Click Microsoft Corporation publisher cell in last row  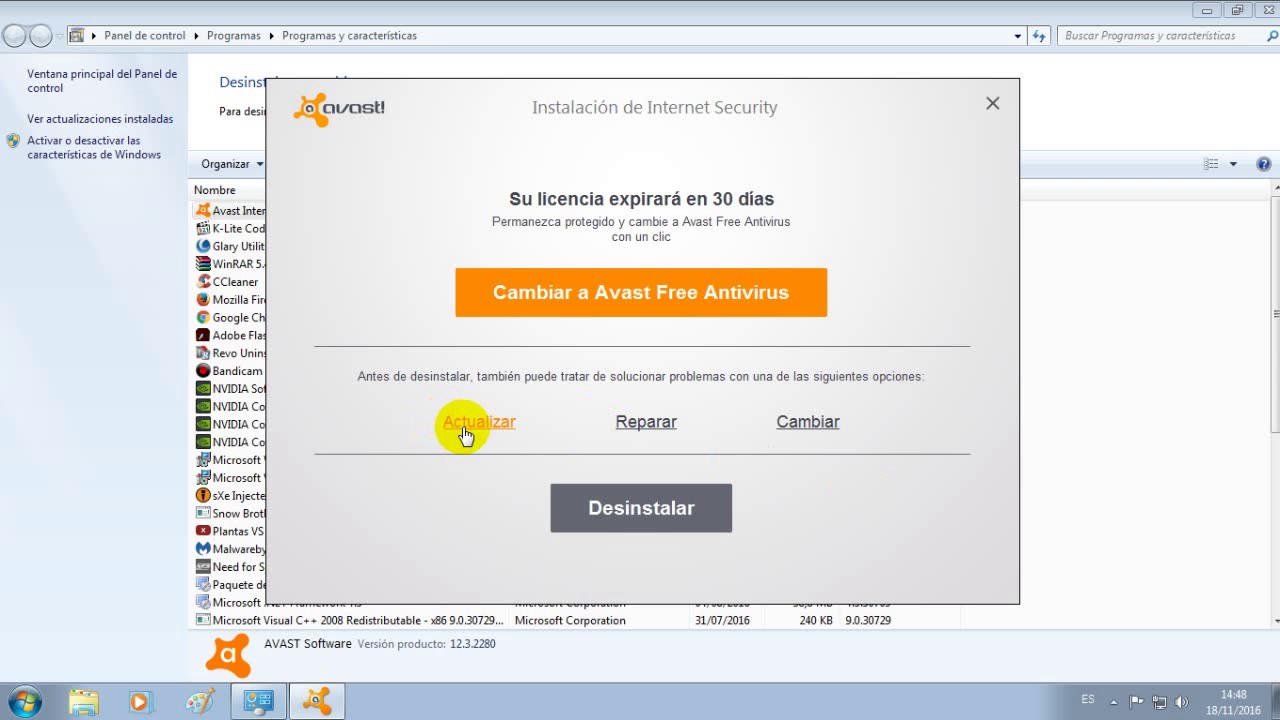570,620
